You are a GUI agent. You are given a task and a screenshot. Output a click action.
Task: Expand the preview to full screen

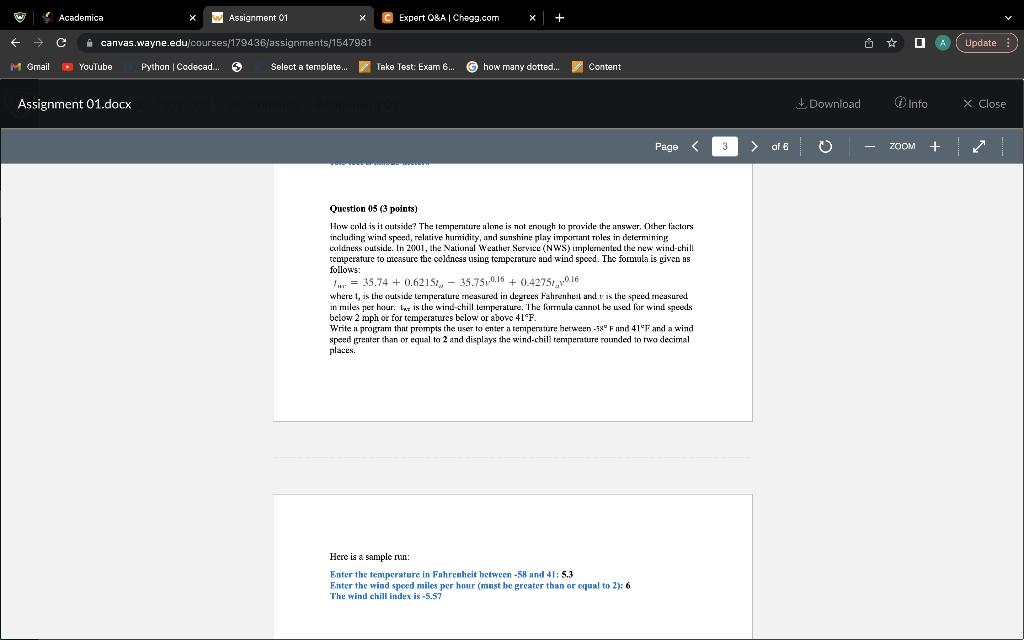[978, 146]
